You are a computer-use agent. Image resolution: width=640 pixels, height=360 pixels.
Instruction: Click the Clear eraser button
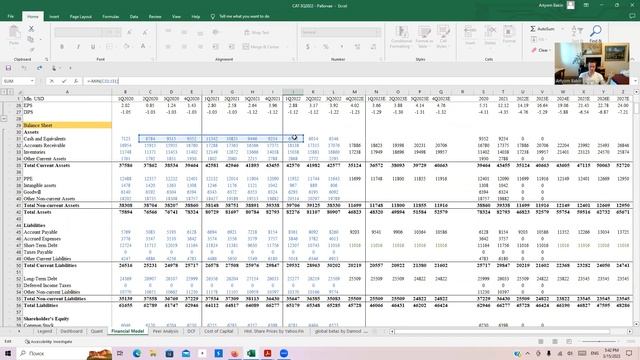pos(540,50)
